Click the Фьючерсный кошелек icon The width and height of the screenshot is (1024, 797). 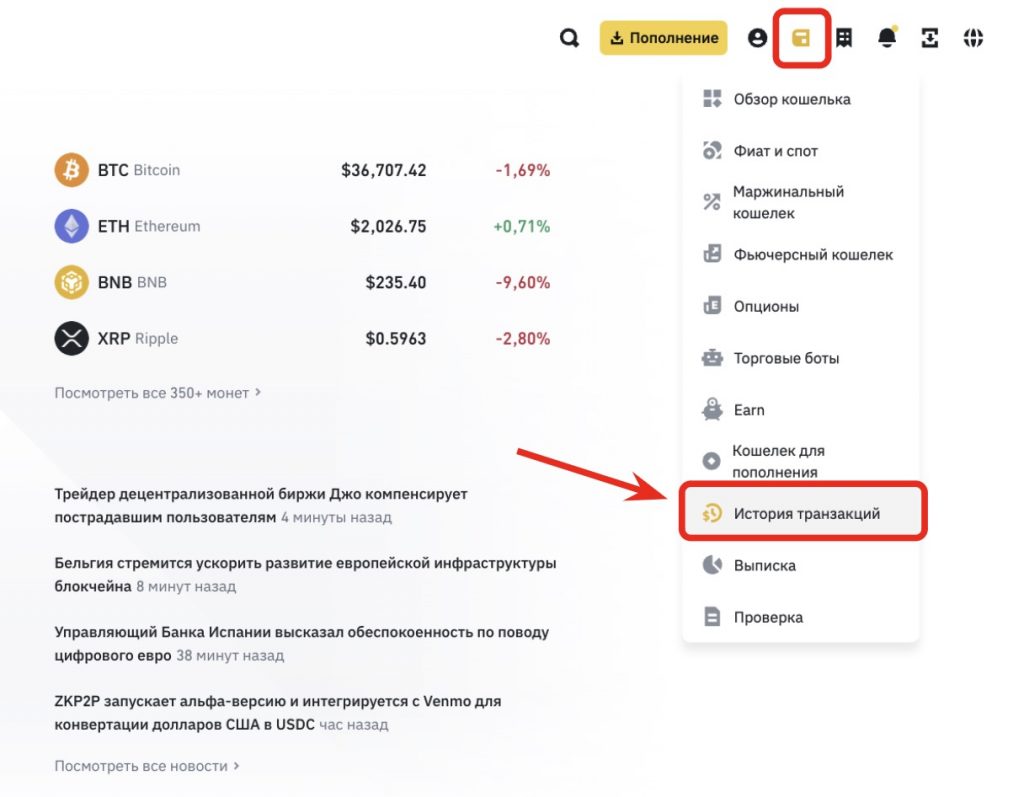click(712, 254)
